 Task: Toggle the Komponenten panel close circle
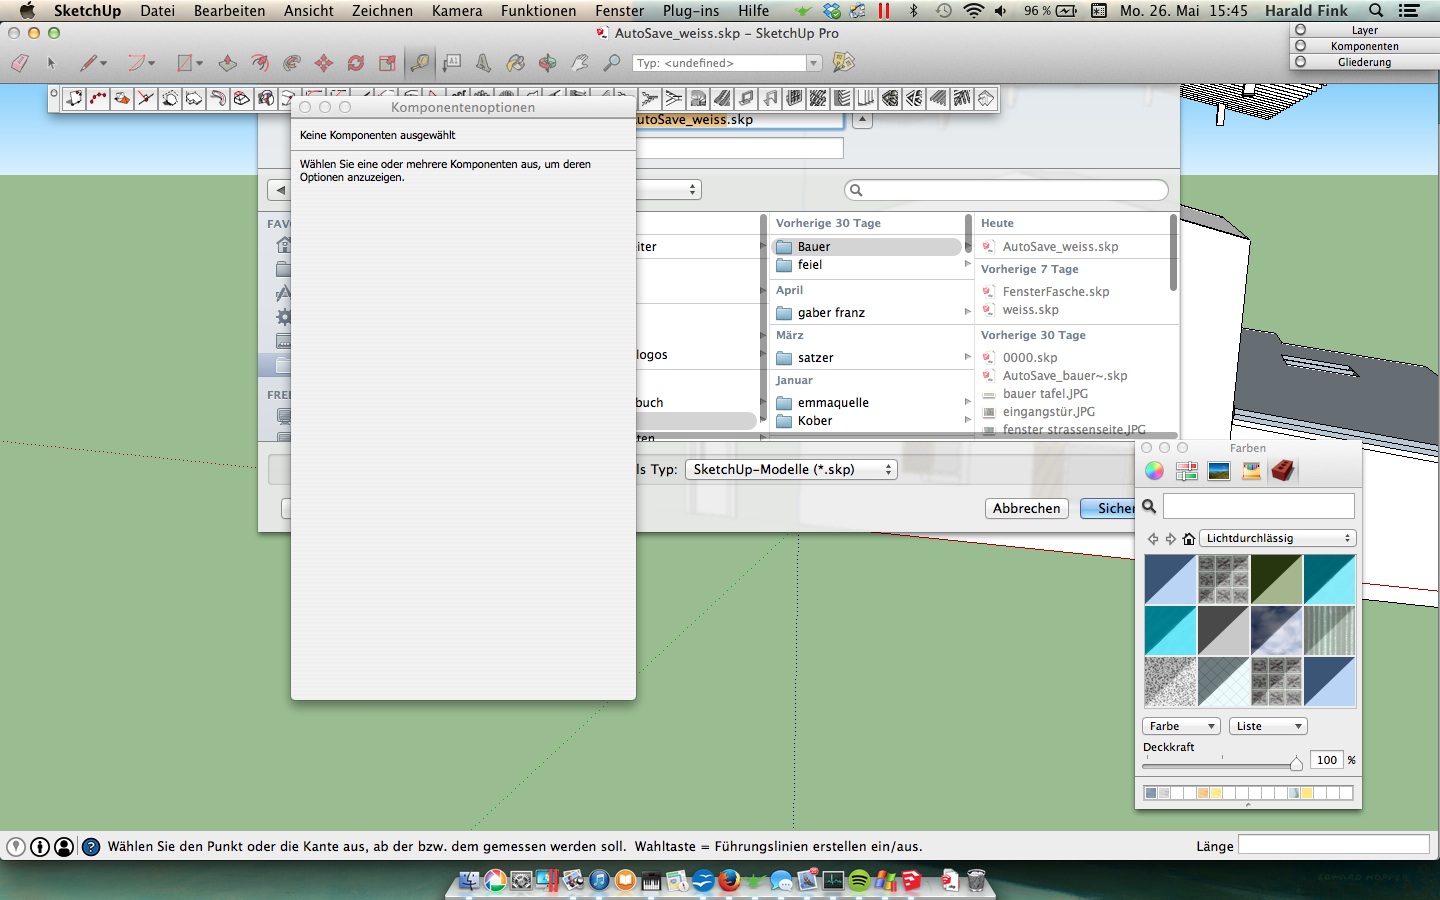(1300, 46)
